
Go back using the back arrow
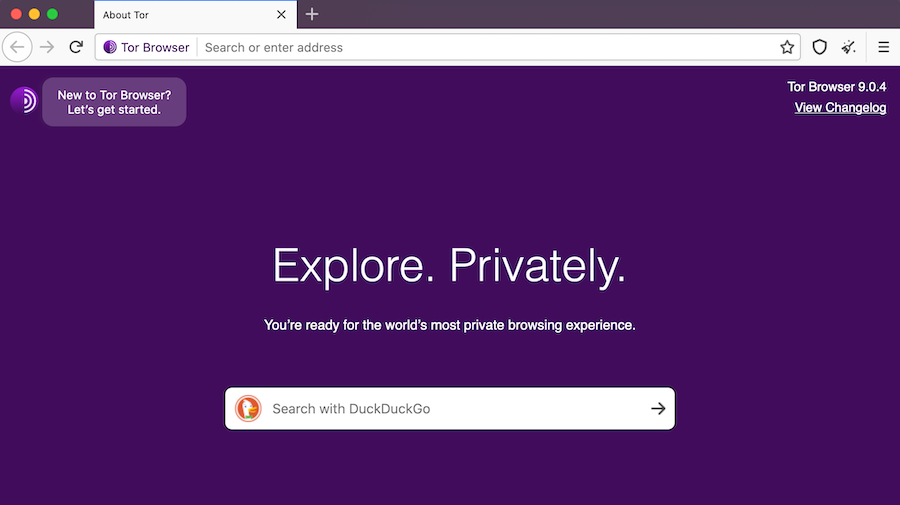point(17,47)
